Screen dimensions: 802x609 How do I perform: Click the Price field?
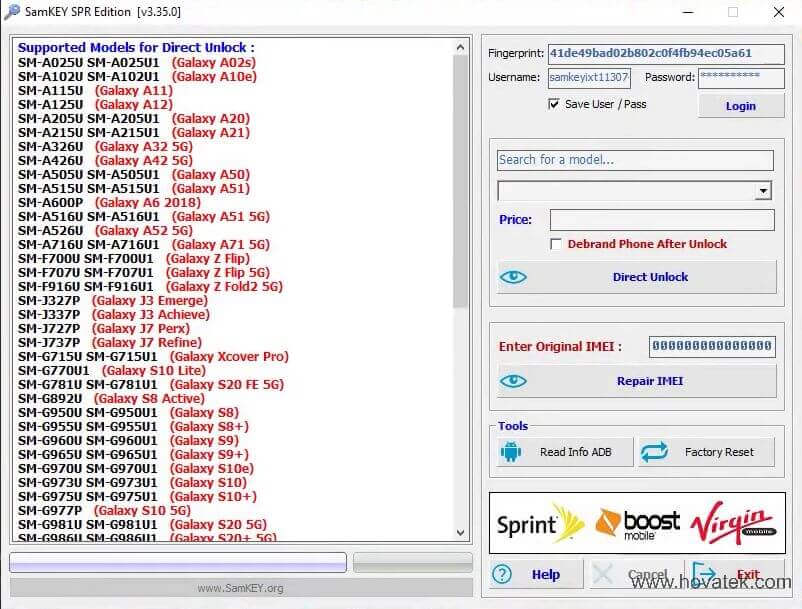coord(662,220)
